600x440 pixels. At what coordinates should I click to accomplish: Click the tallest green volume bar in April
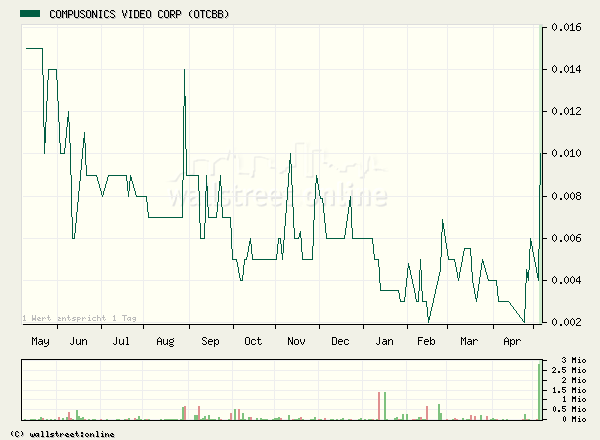pos(540,392)
